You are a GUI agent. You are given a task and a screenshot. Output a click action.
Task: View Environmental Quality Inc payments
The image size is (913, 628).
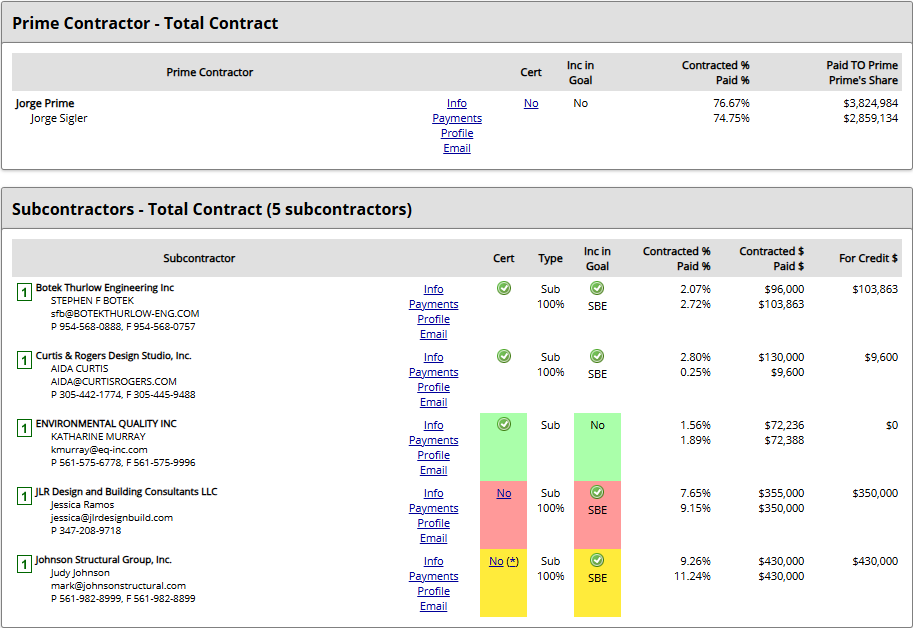433,440
